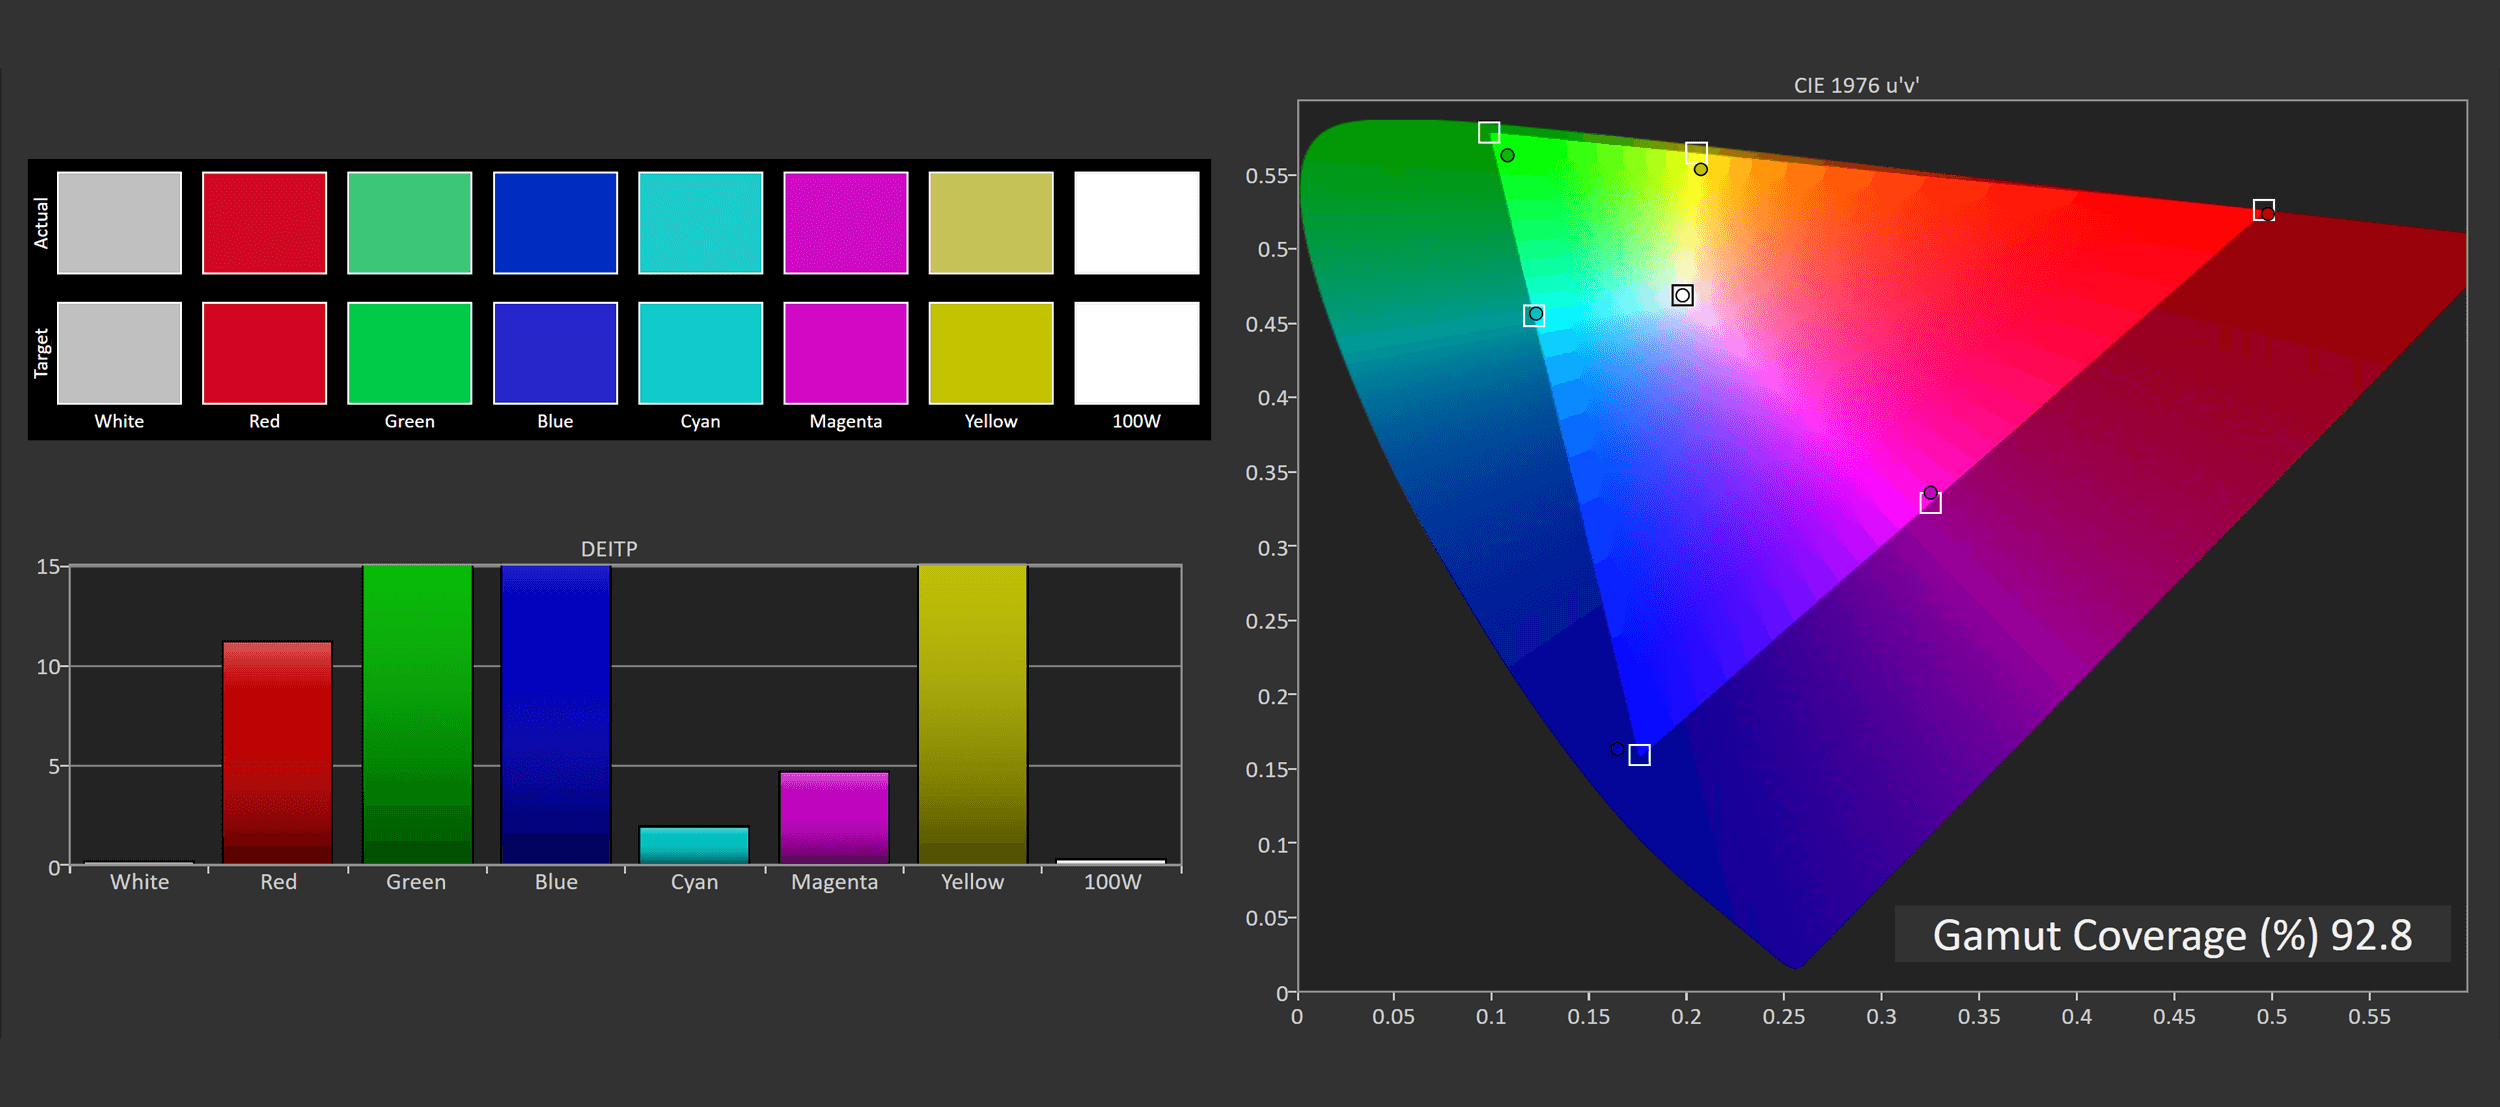Click the Actual Blue color swatch
Viewport: 2500px width, 1107px height.
[555, 222]
